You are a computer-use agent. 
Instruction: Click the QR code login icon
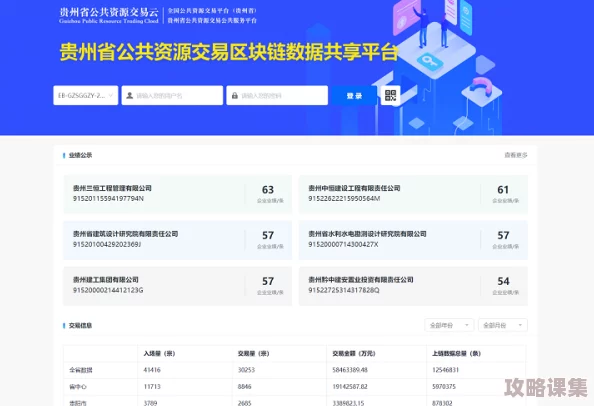point(390,95)
